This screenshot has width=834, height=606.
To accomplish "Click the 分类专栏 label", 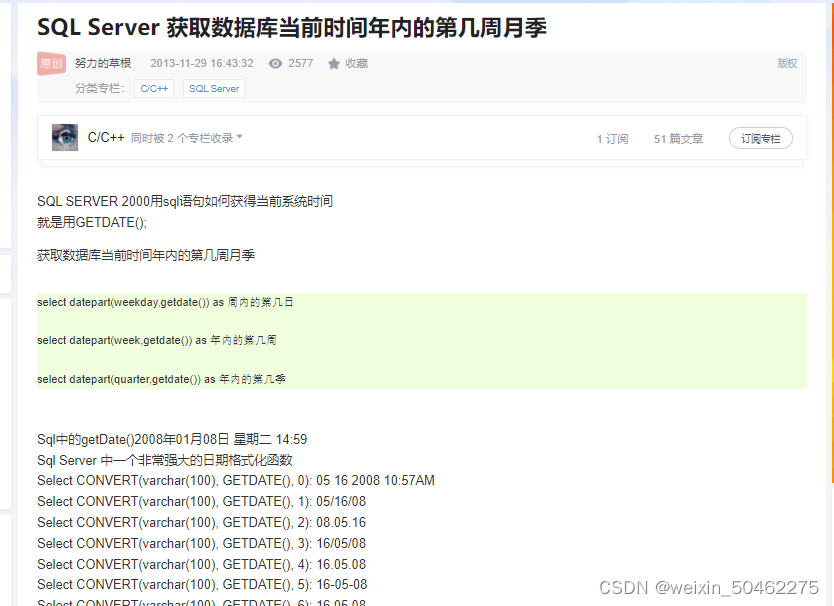I will pos(99,88).
